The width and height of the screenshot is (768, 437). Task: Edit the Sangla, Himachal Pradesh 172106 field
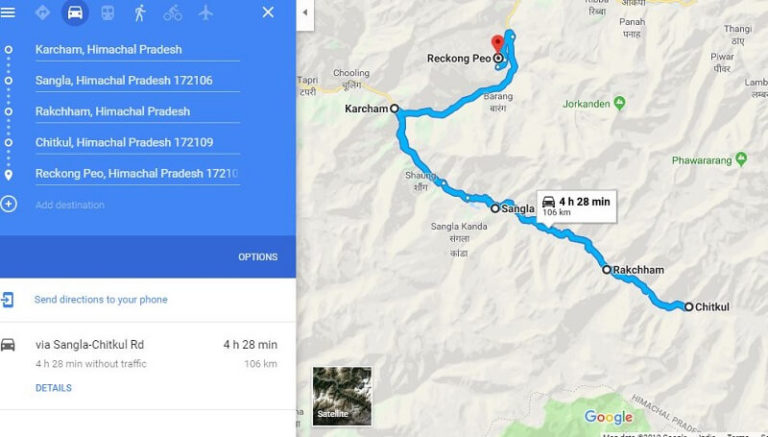click(x=137, y=80)
